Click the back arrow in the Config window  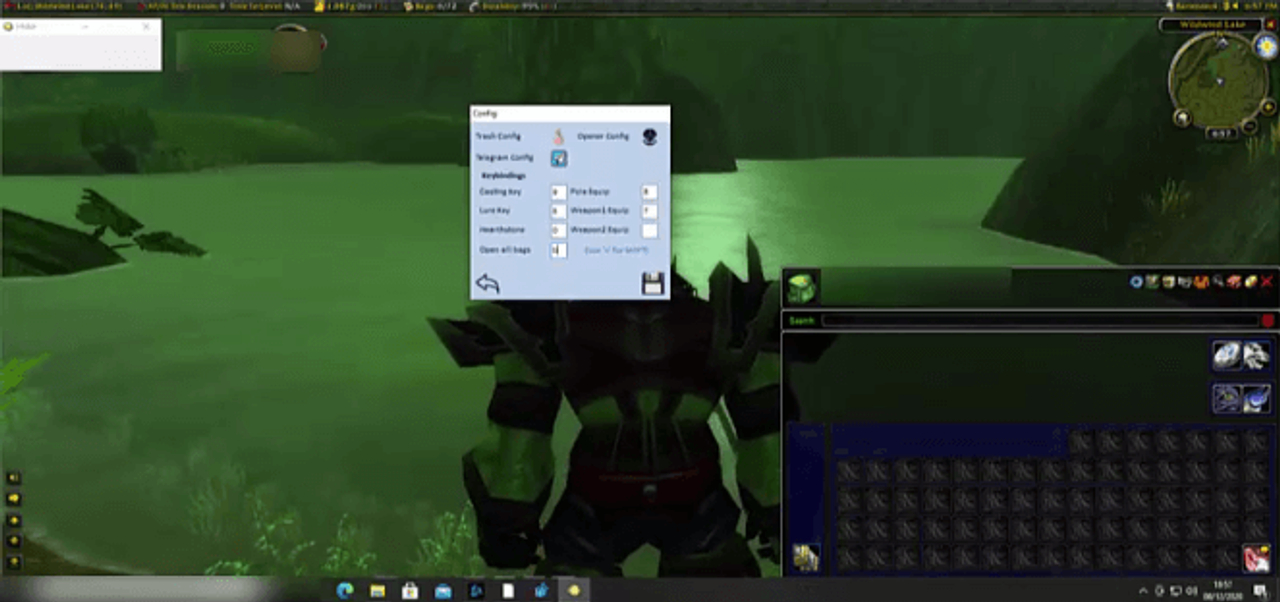[488, 283]
